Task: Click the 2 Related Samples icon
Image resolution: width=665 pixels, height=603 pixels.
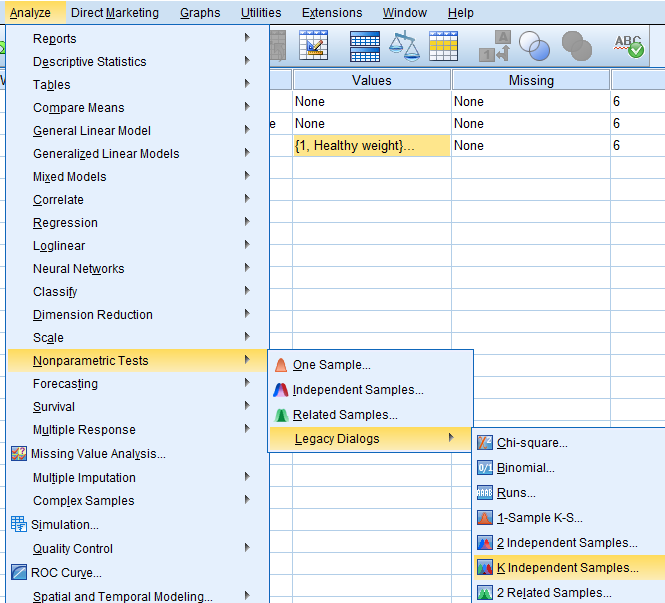Action: 485,592
